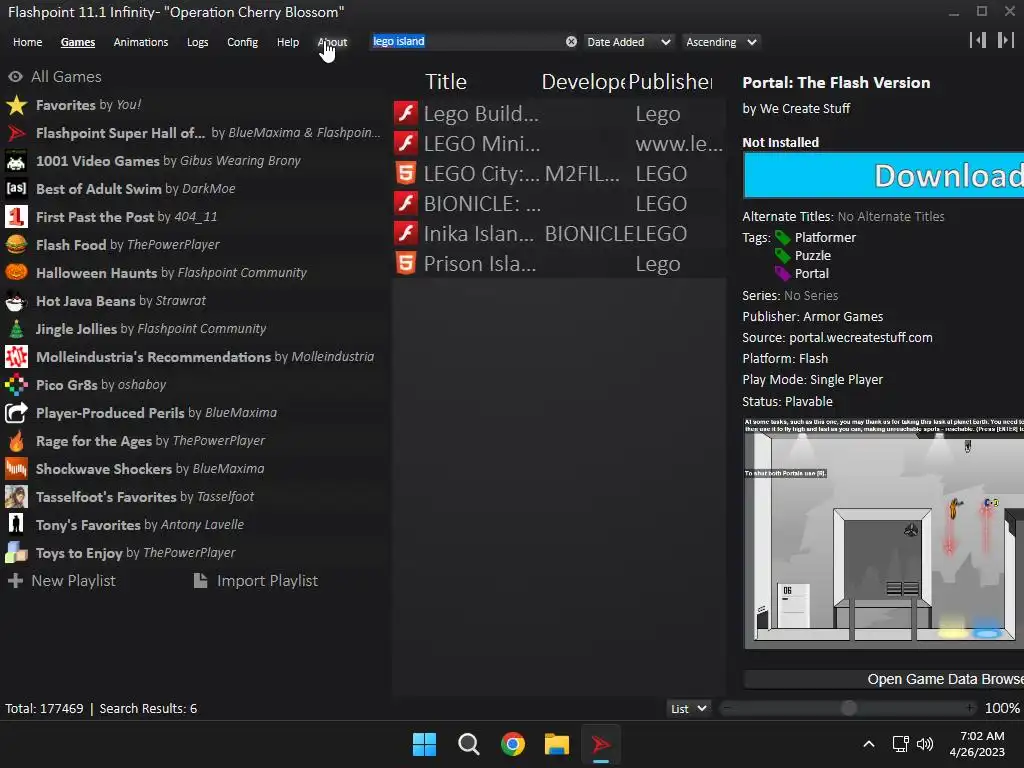Open Flashpoint Super Hall of Fame playlist icon
Screen dimensions: 1024x768
[x=16, y=133]
